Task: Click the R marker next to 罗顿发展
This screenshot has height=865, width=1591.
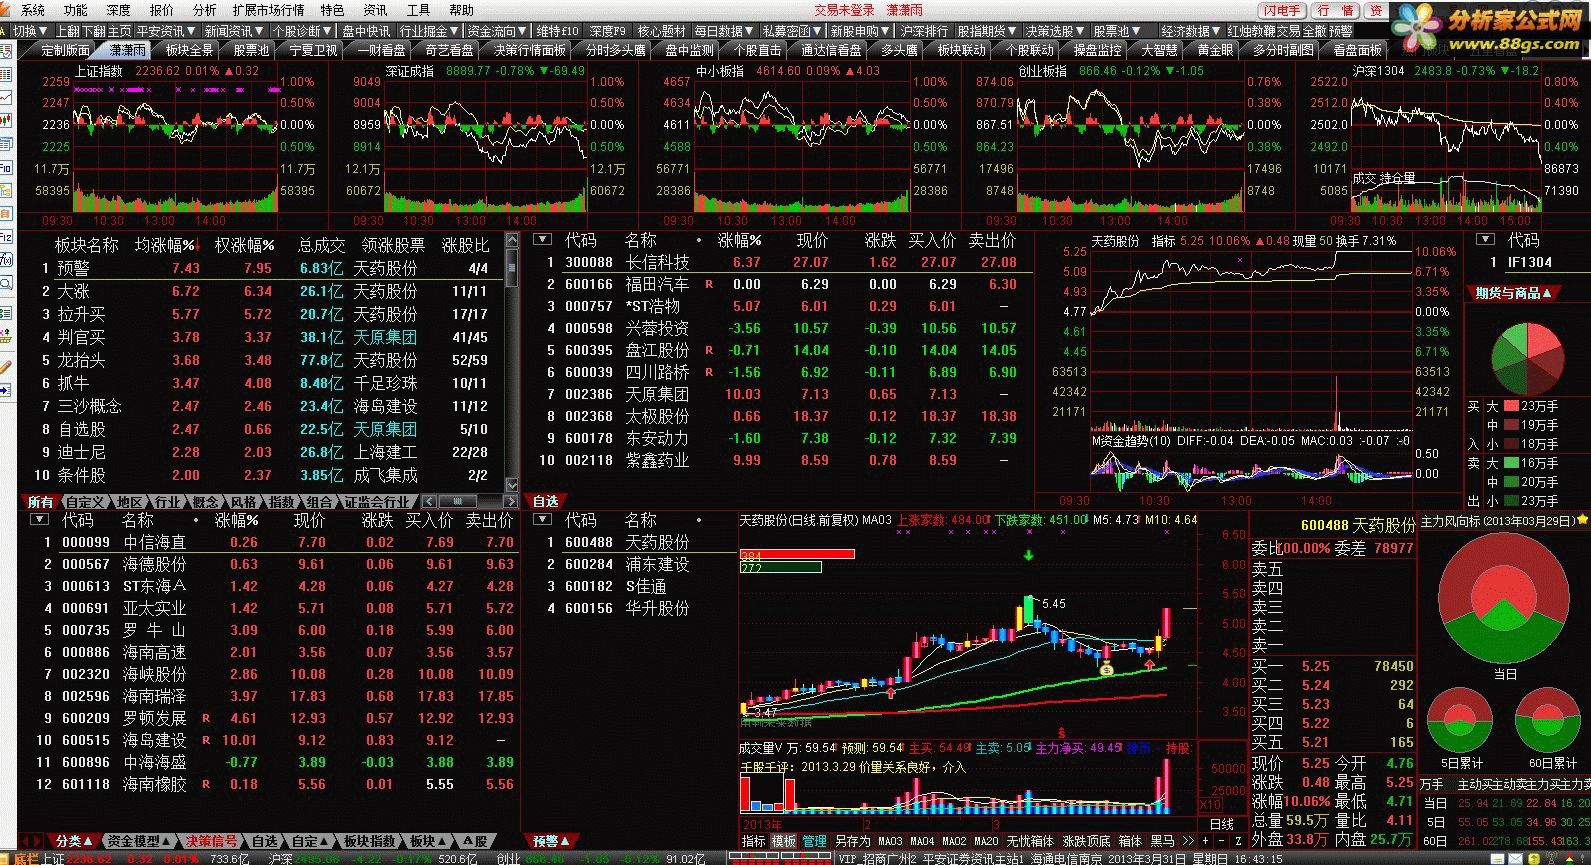Action: pos(206,719)
